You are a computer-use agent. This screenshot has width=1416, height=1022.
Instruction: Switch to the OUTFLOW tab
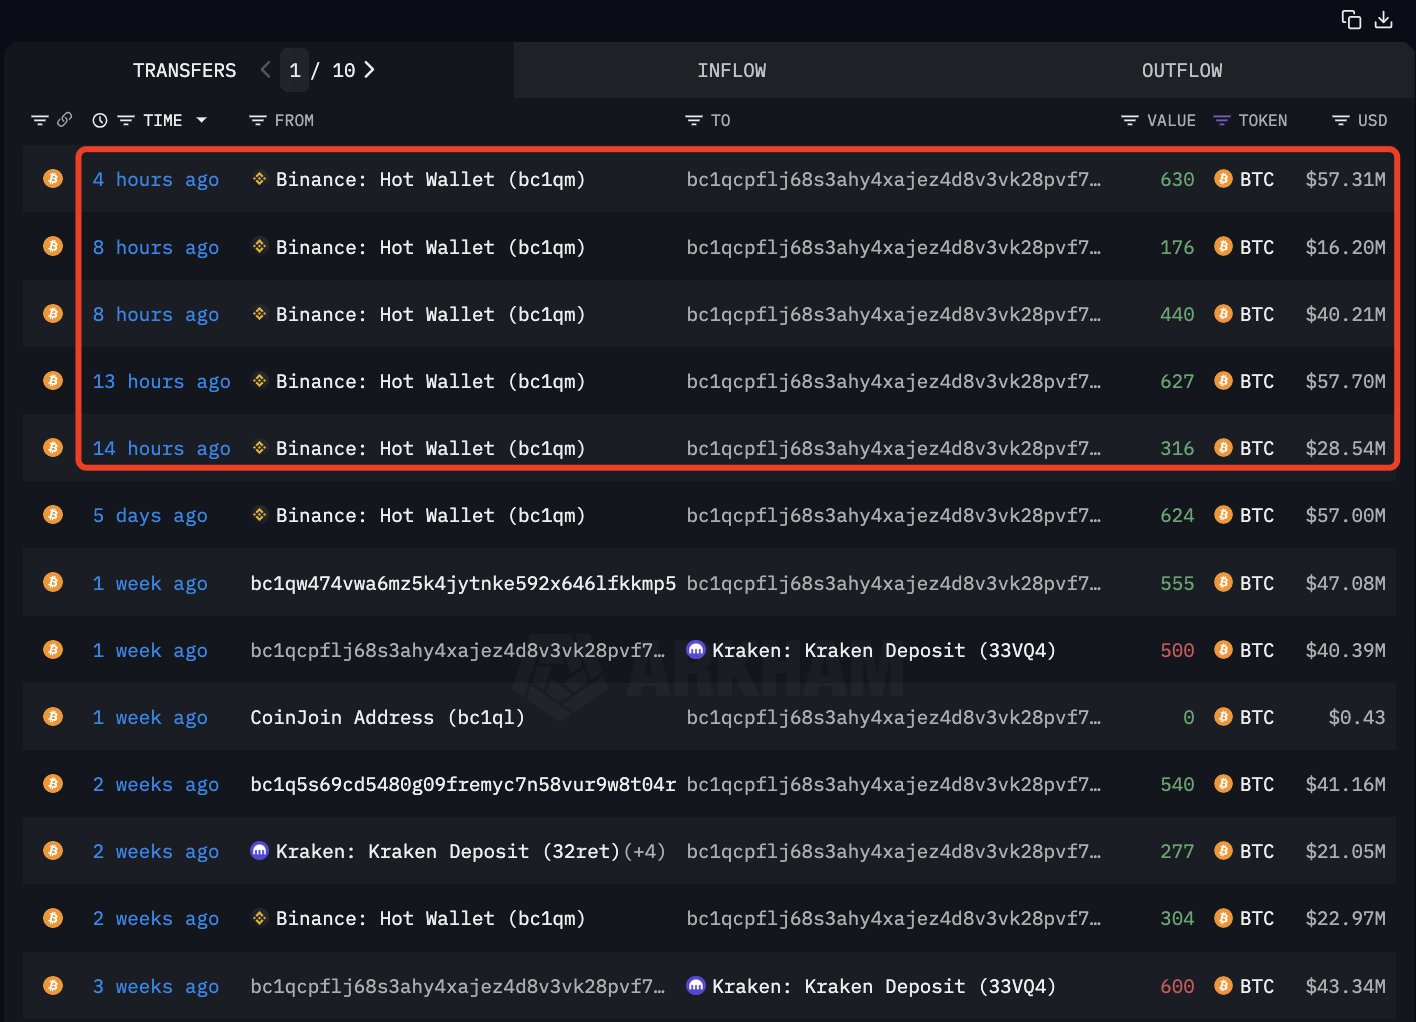[x=1181, y=71]
